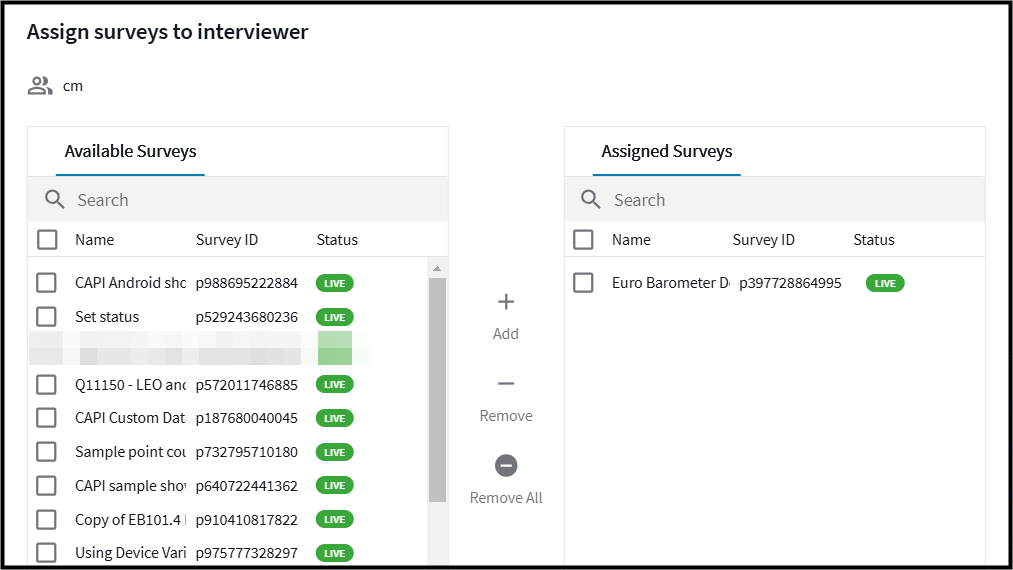Click available Status column header
The width and height of the screenshot is (1013, 570).
337,240
